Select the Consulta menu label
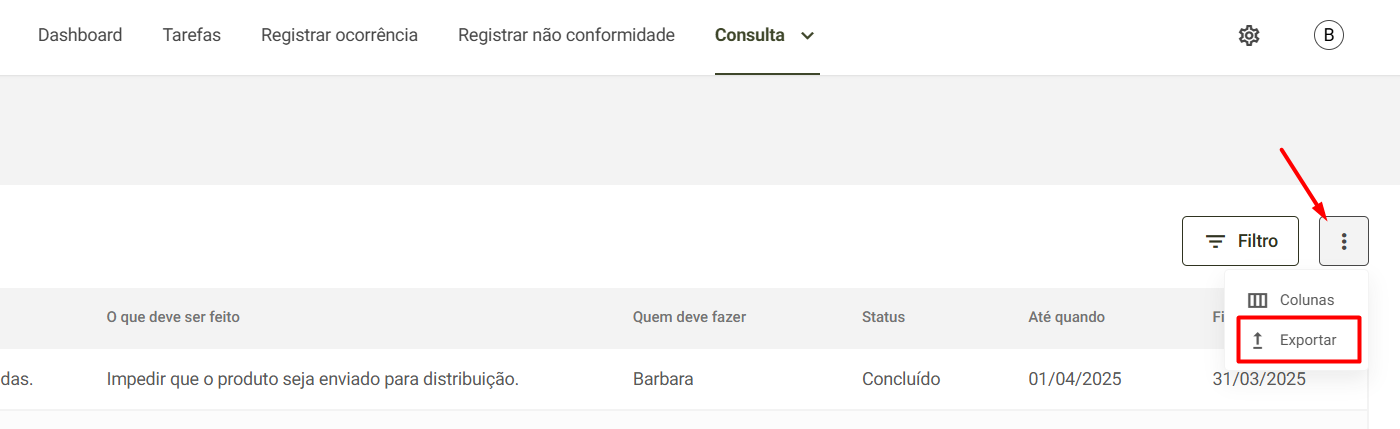Image resolution: width=1400 pixels, height=429 pixels. tap(750, 35)
